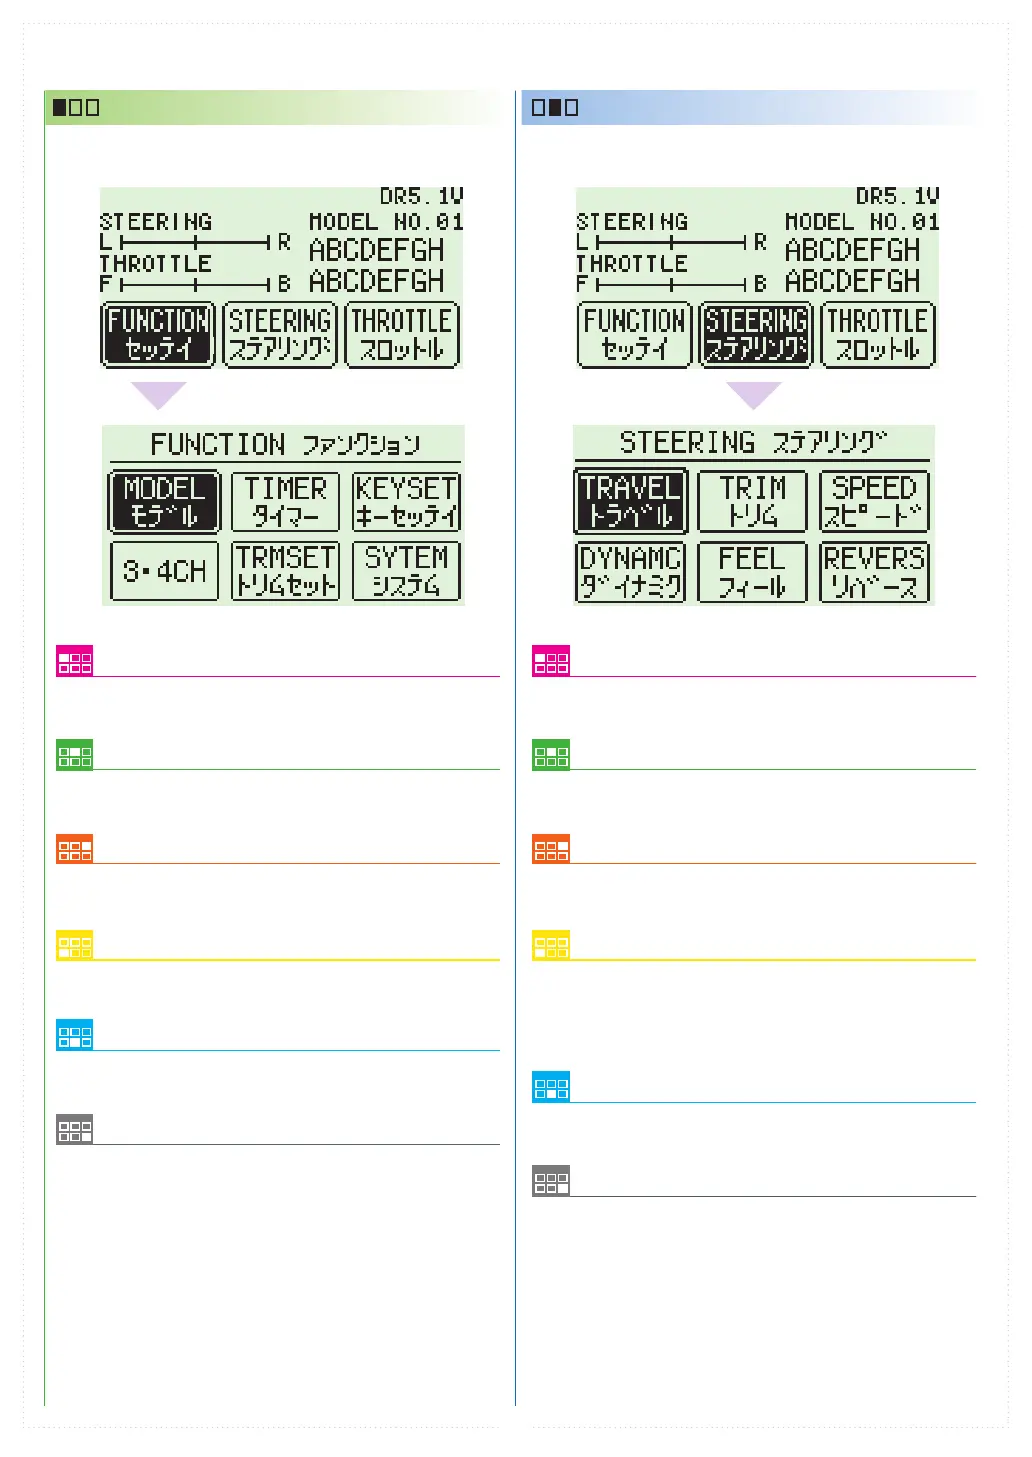Click the three-square indicator in the blue header
Image resolution: width=1032 pixels, height=1457 pixels.
pyautogui.click(x=555, y=107)
